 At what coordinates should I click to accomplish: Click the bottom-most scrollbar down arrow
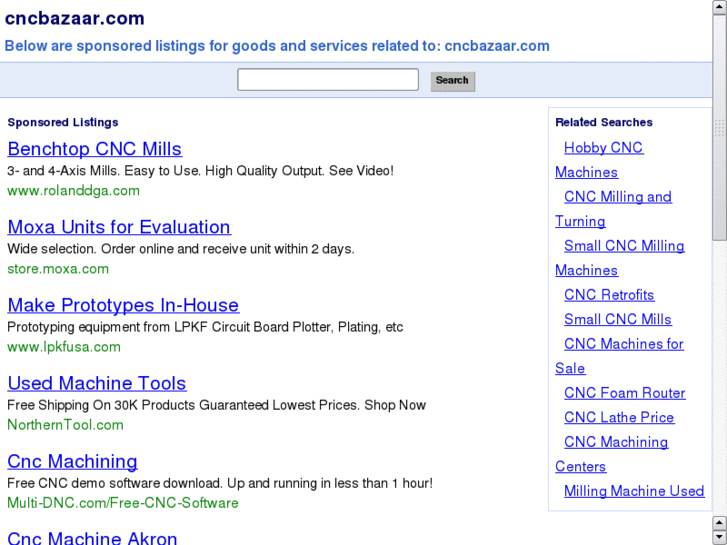[720, 538]
